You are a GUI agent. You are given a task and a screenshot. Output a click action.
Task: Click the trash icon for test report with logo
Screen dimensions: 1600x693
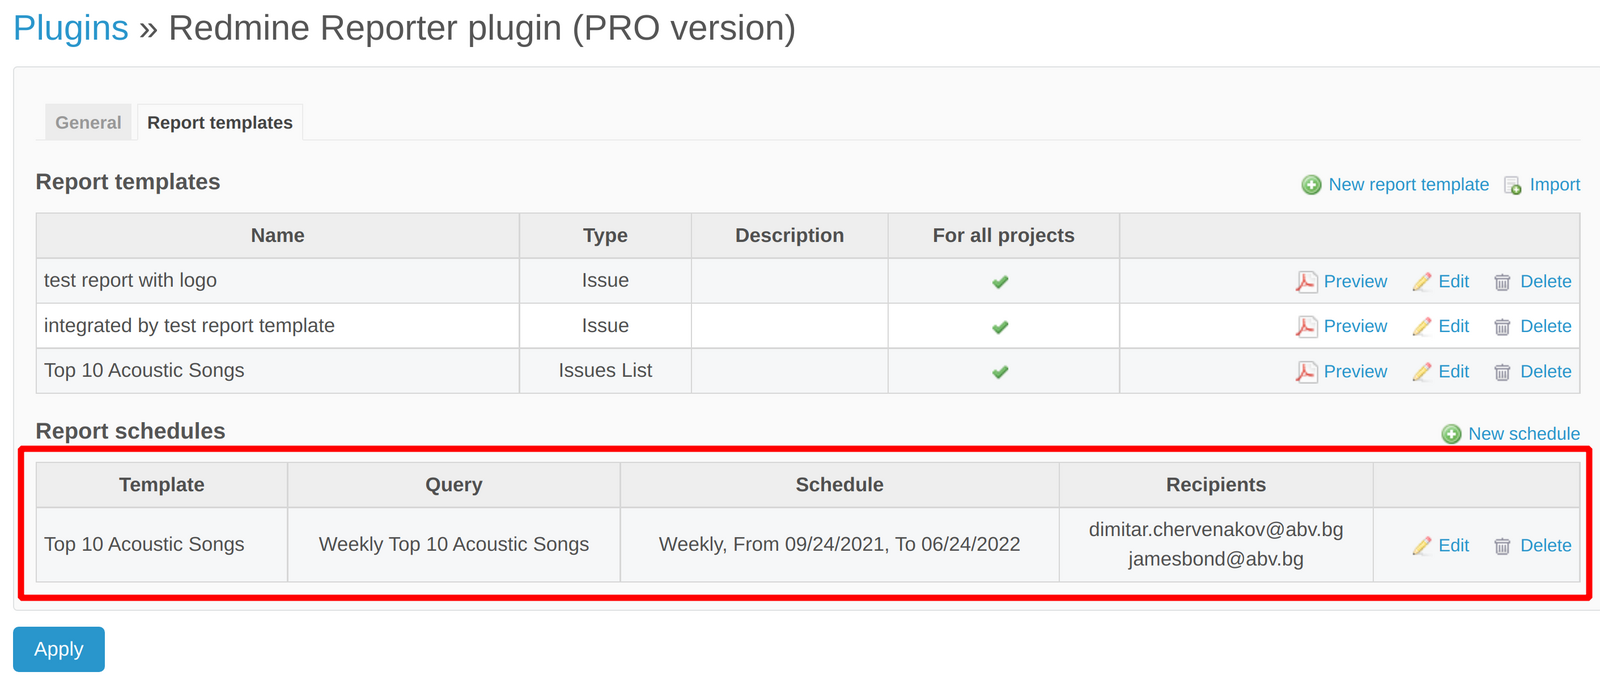(1502, 282)
